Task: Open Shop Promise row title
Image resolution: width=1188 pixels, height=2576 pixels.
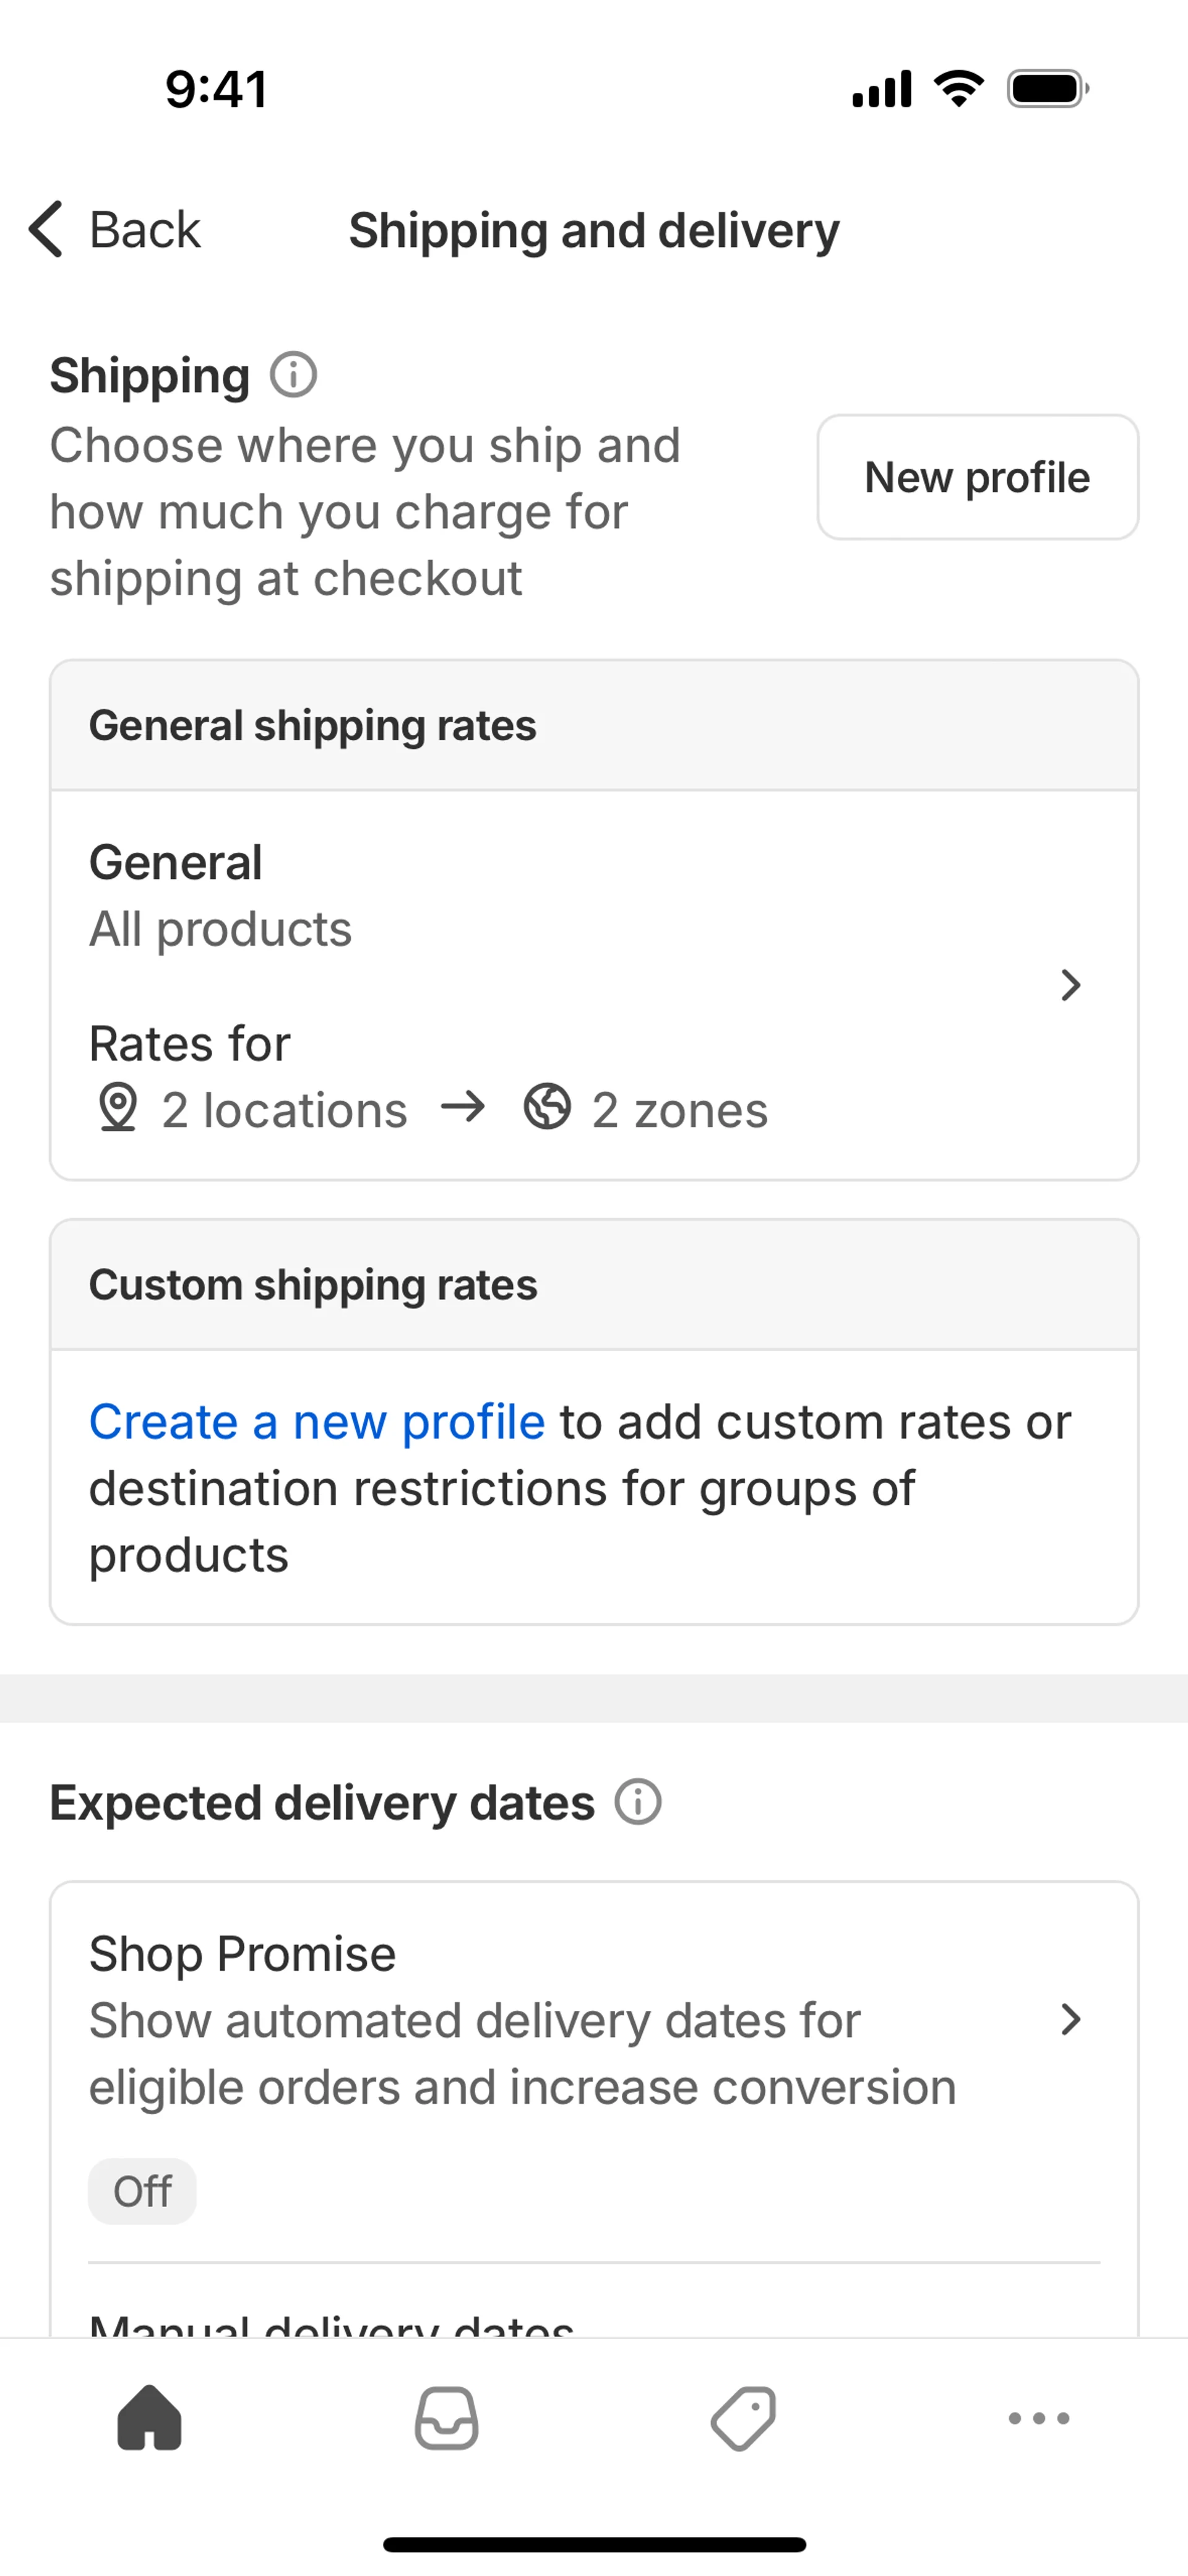Action: click(x=243, y=1953)
